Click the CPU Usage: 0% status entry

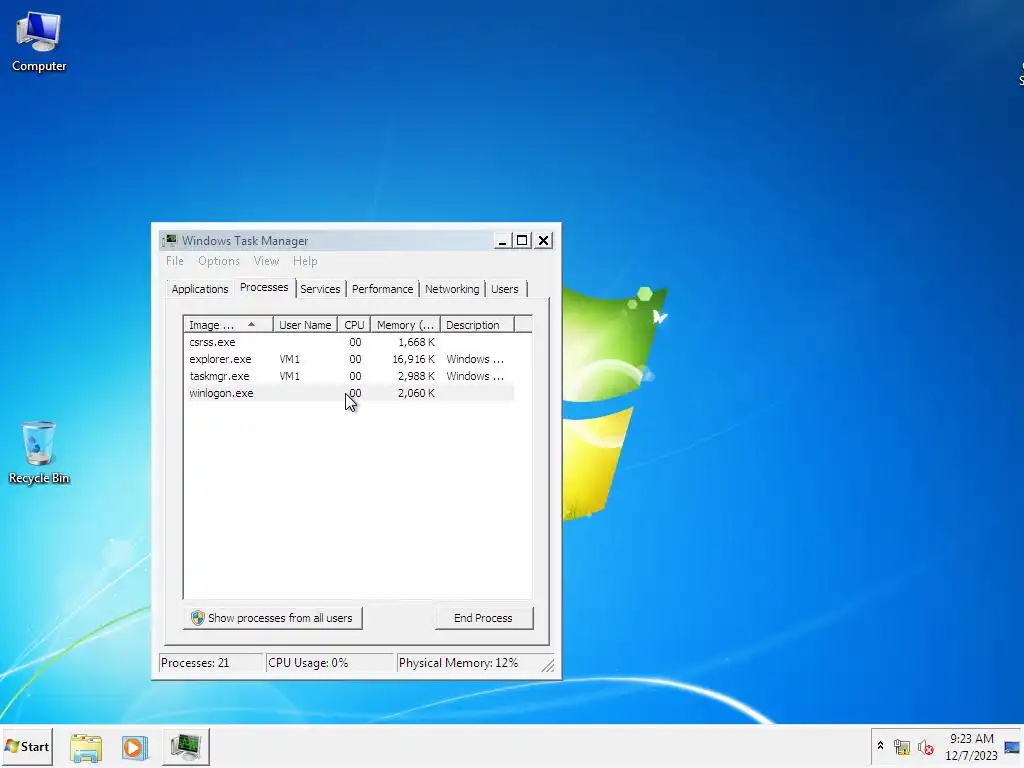[x=330, y=663]
